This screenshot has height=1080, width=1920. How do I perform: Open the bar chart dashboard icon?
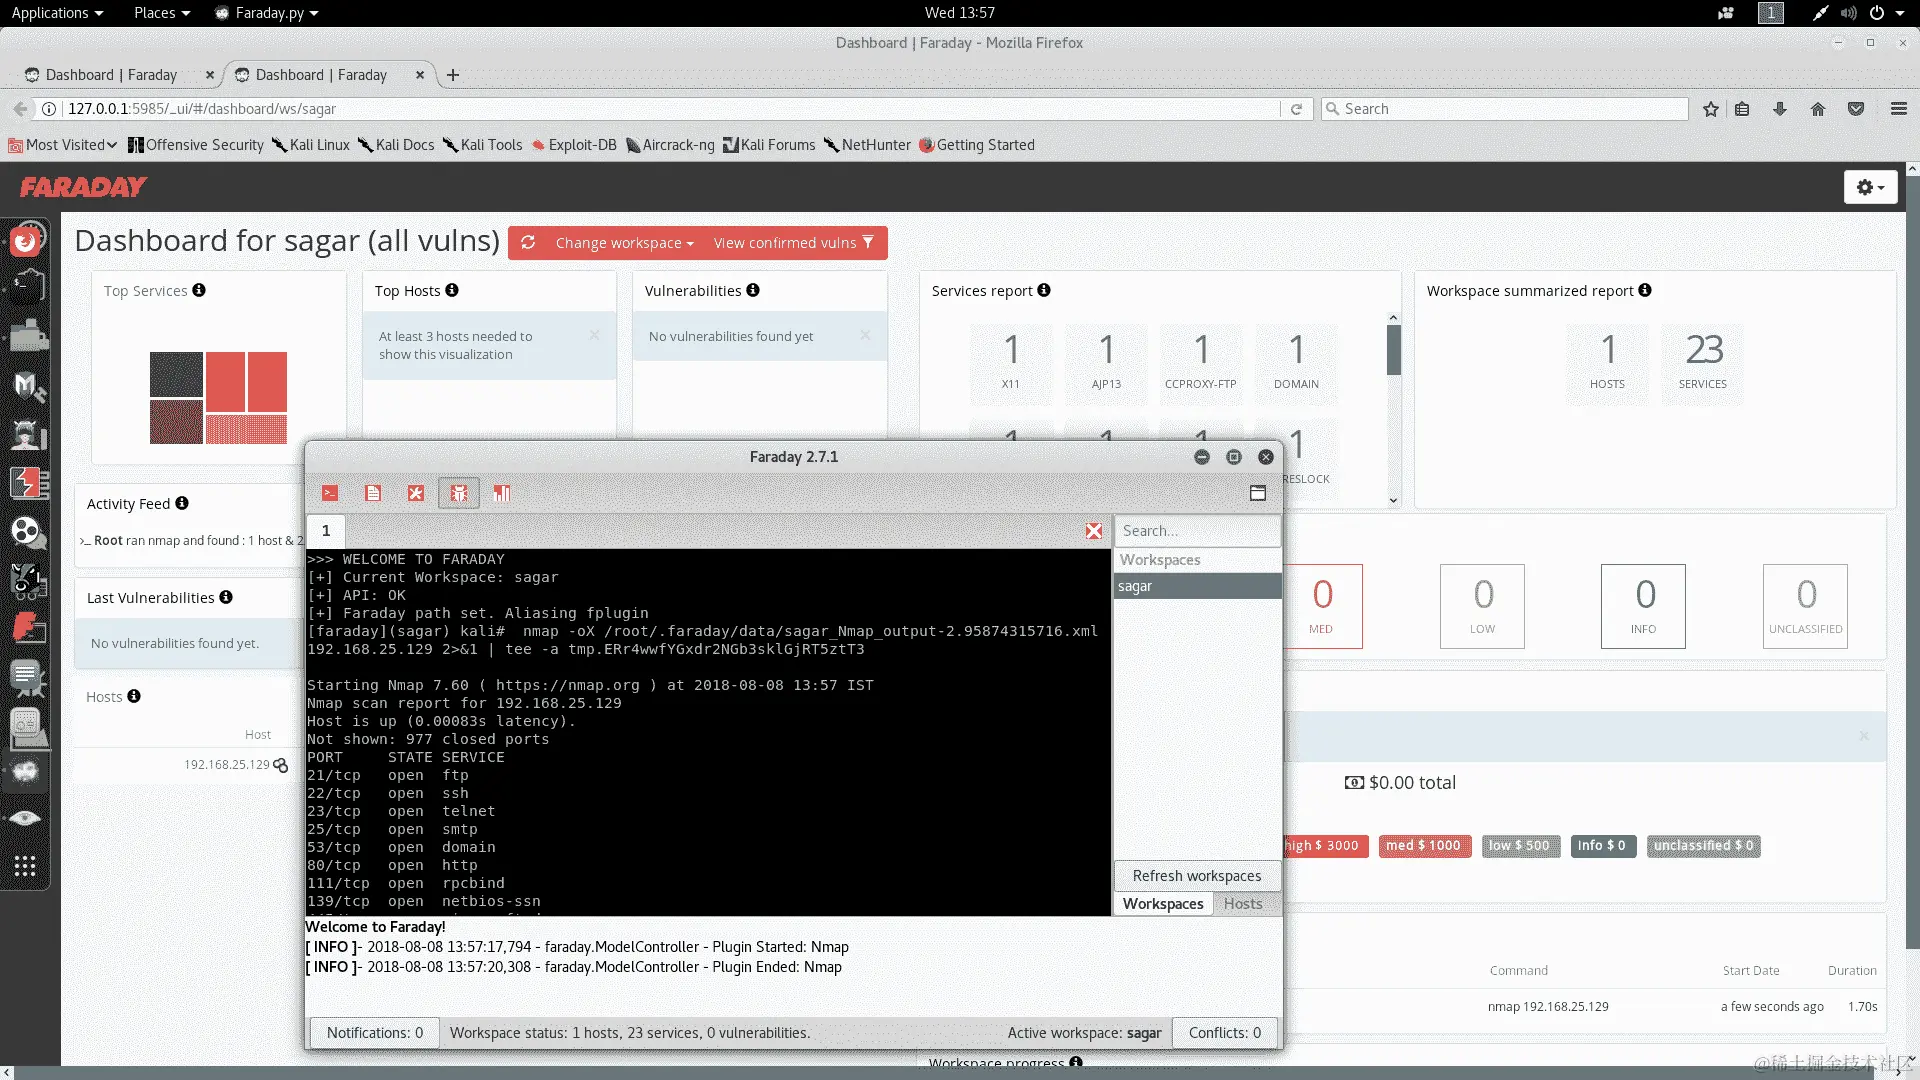click(x=502, y=493)
